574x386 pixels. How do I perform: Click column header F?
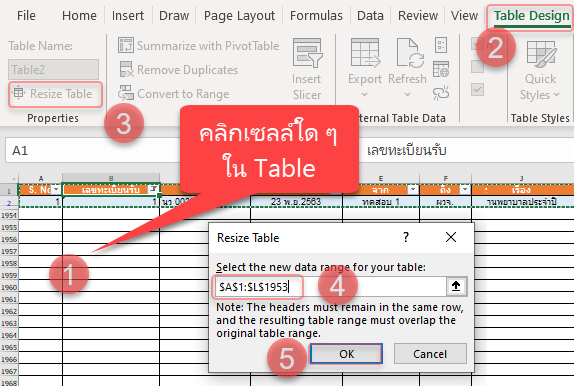tap(445, 178)
